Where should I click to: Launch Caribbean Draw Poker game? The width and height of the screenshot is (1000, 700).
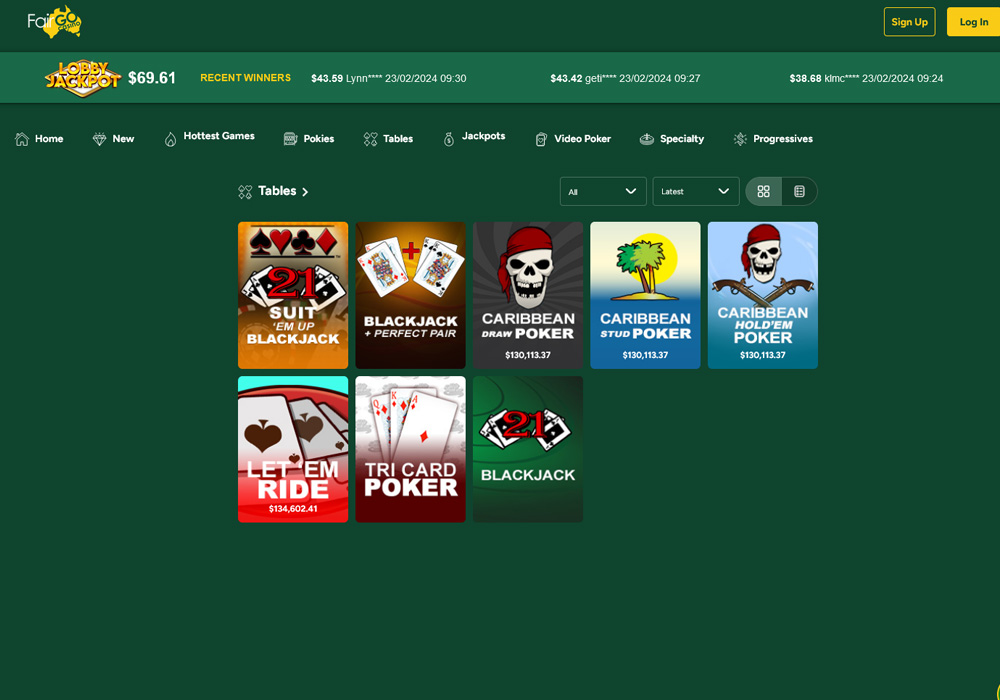click(x=527, y=295)
